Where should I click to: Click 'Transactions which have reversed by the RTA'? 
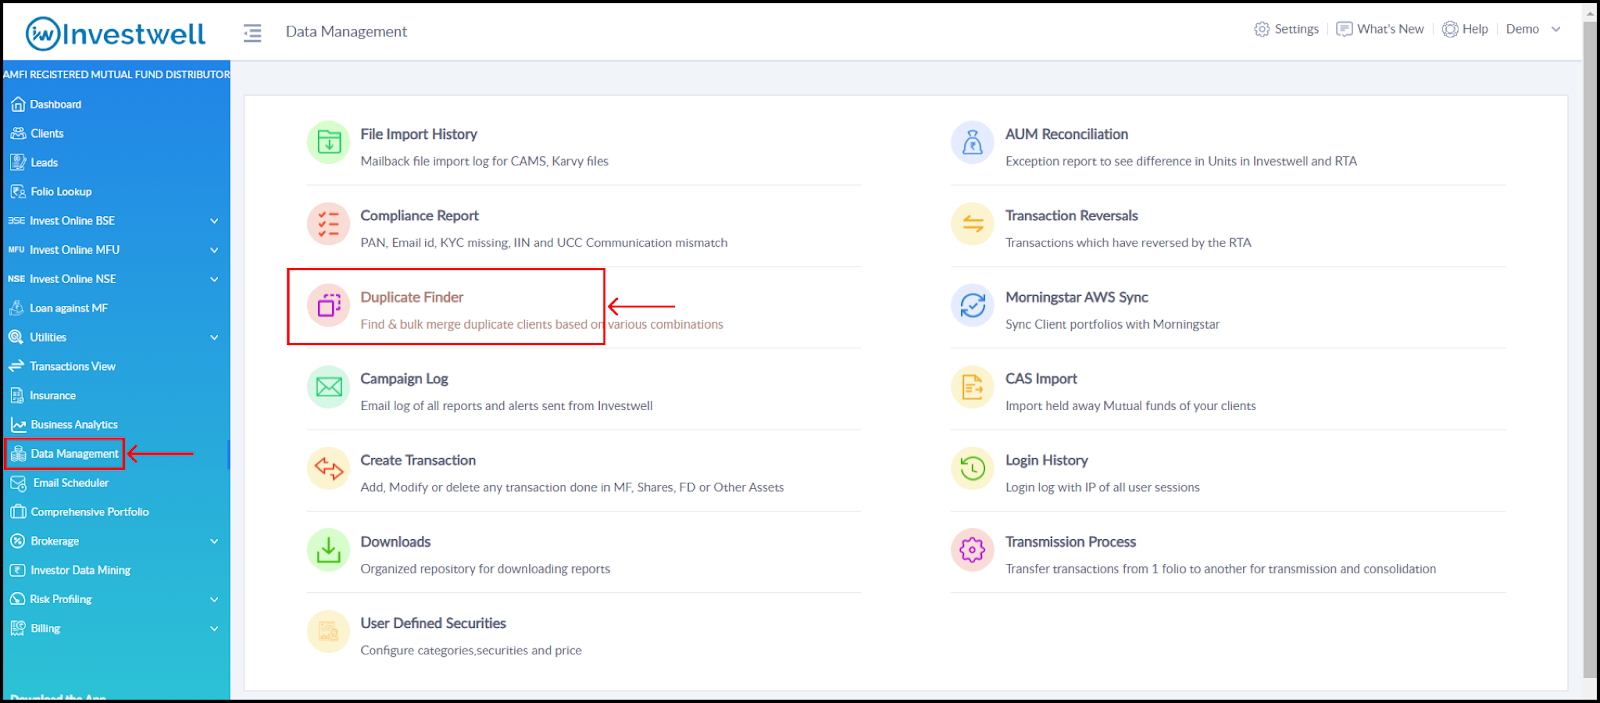[1128, 243]
